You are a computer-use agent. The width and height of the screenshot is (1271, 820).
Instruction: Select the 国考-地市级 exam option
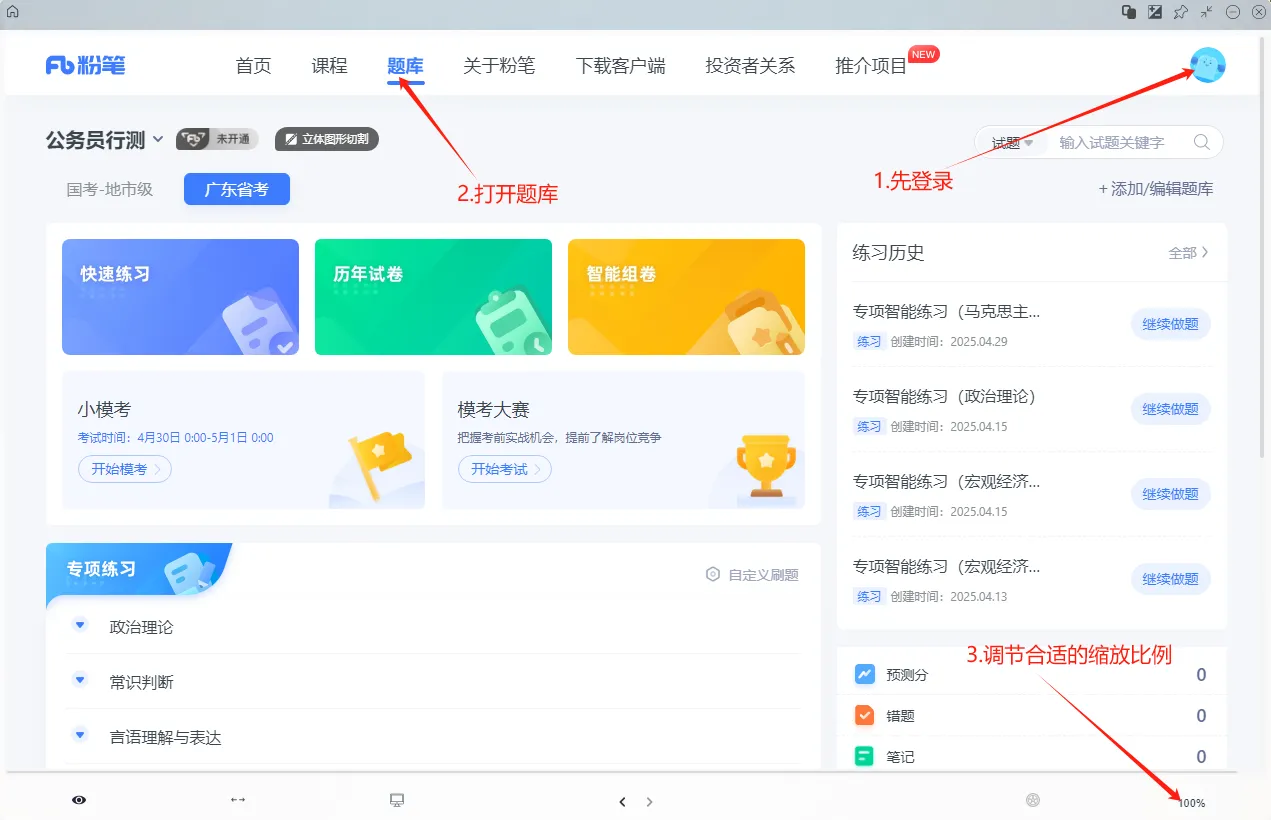[108, 188]
